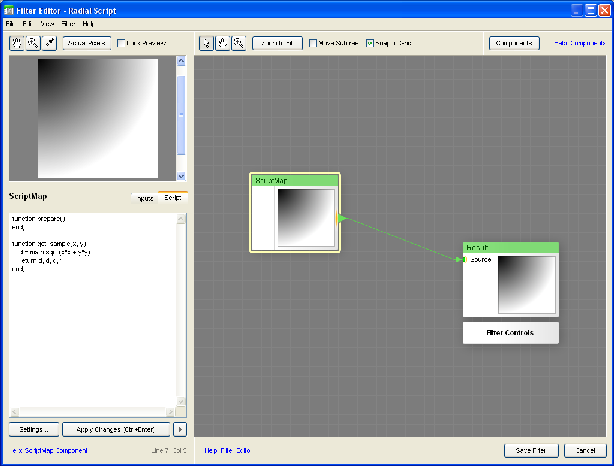Select the zoom tool in preview toolbar

point(33,43)
